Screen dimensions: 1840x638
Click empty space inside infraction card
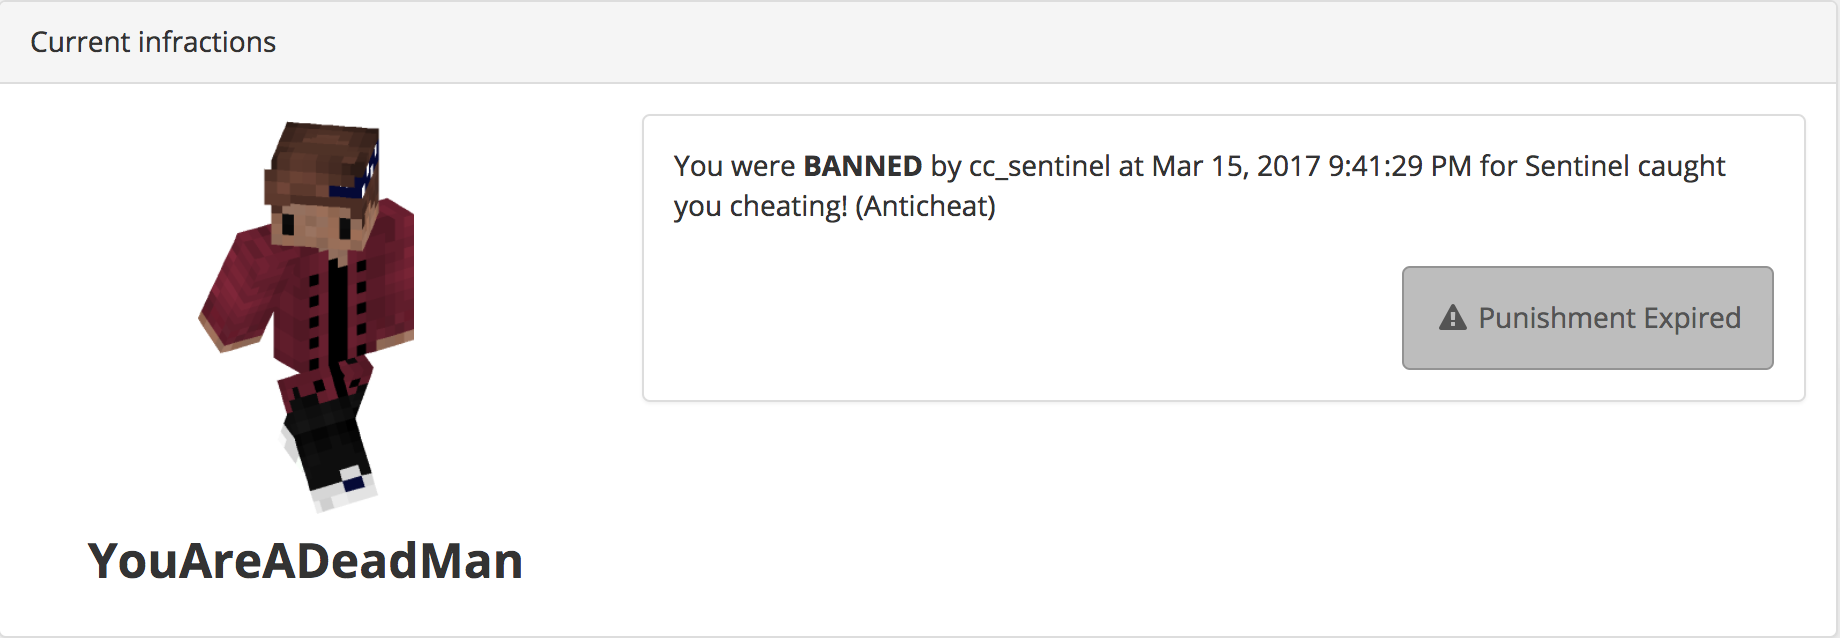(1000, 320)
